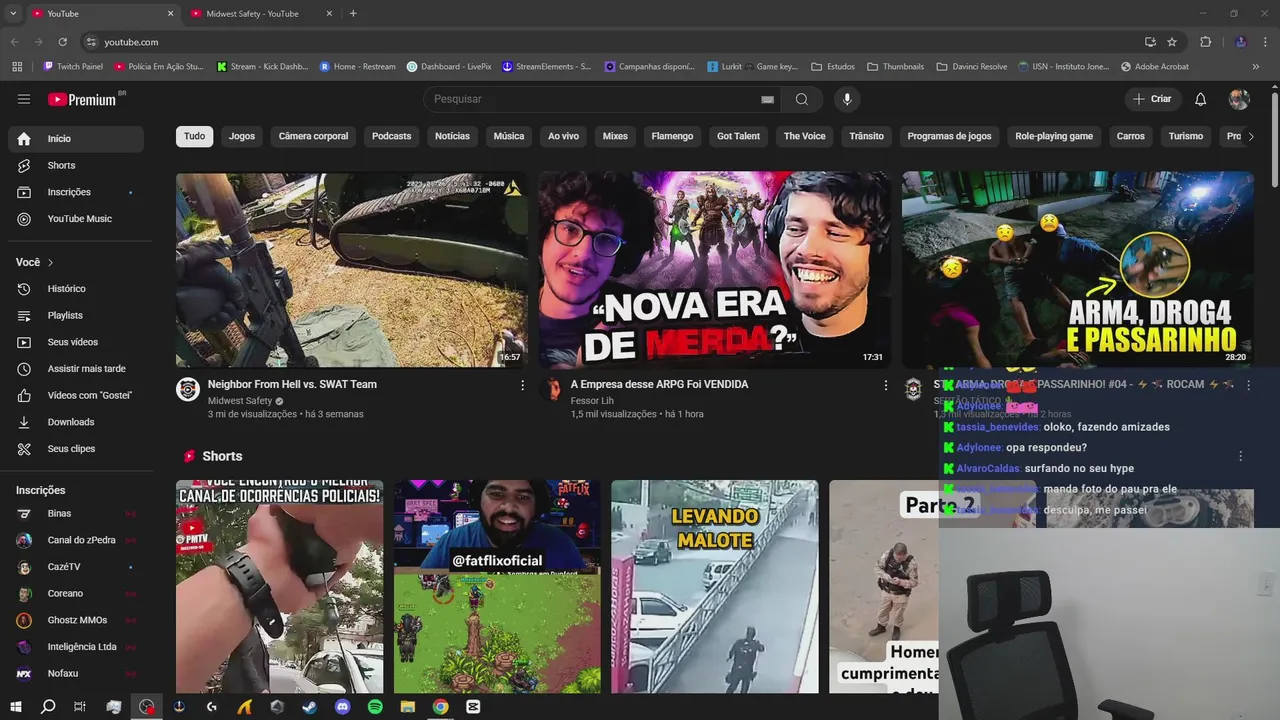Screen dimensions: 1280x720
Task: Select the Música category chip
Action: click(508, 136)
